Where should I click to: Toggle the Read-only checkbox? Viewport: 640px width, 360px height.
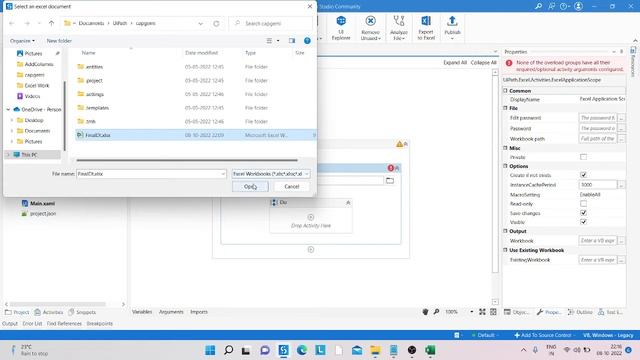583,203
